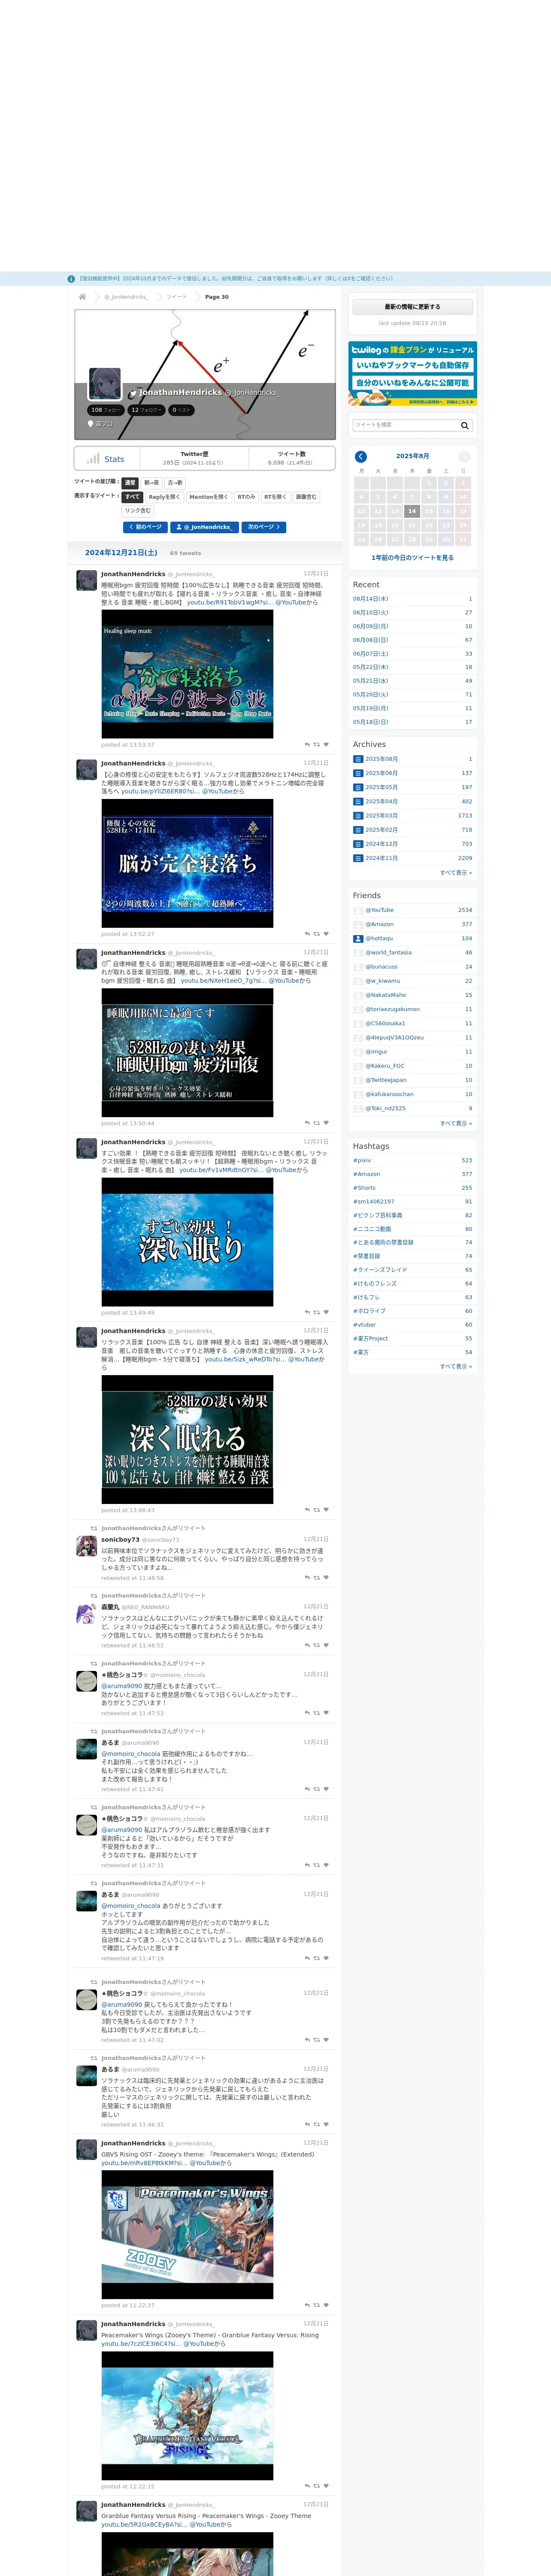551x2576 pixels.
Task: Open the twilog 課金プラン banner
Action: [412, 374]
